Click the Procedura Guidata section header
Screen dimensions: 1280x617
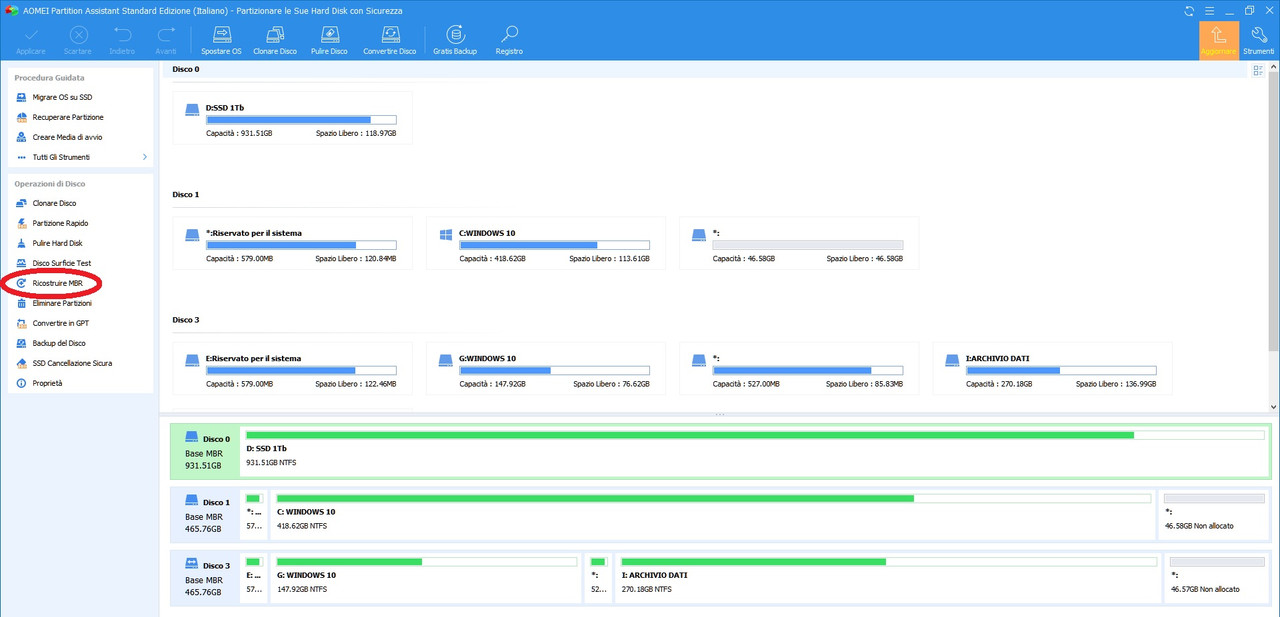[x=49, y=77]
